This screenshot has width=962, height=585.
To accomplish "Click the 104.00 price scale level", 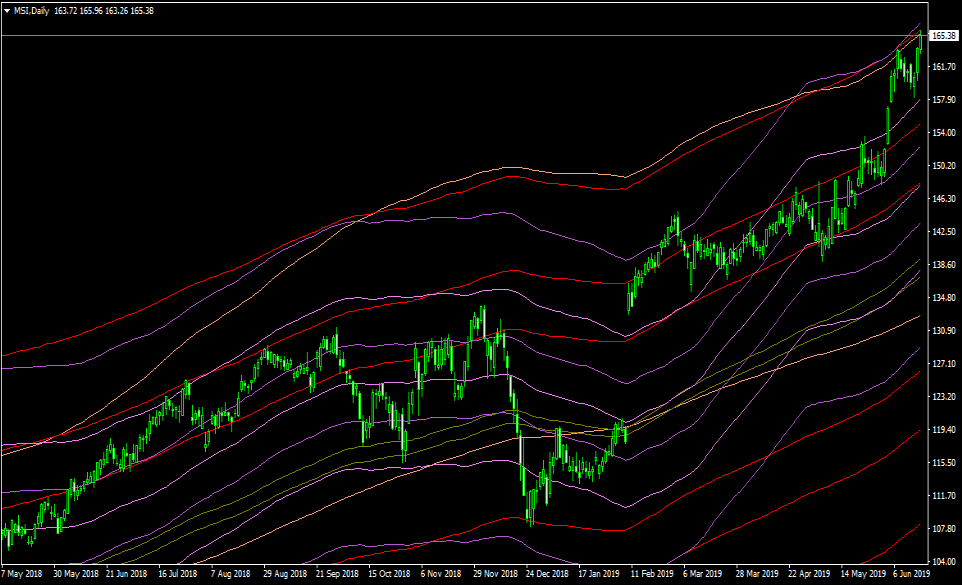I will pyautogui.click(x=944, y=562).
